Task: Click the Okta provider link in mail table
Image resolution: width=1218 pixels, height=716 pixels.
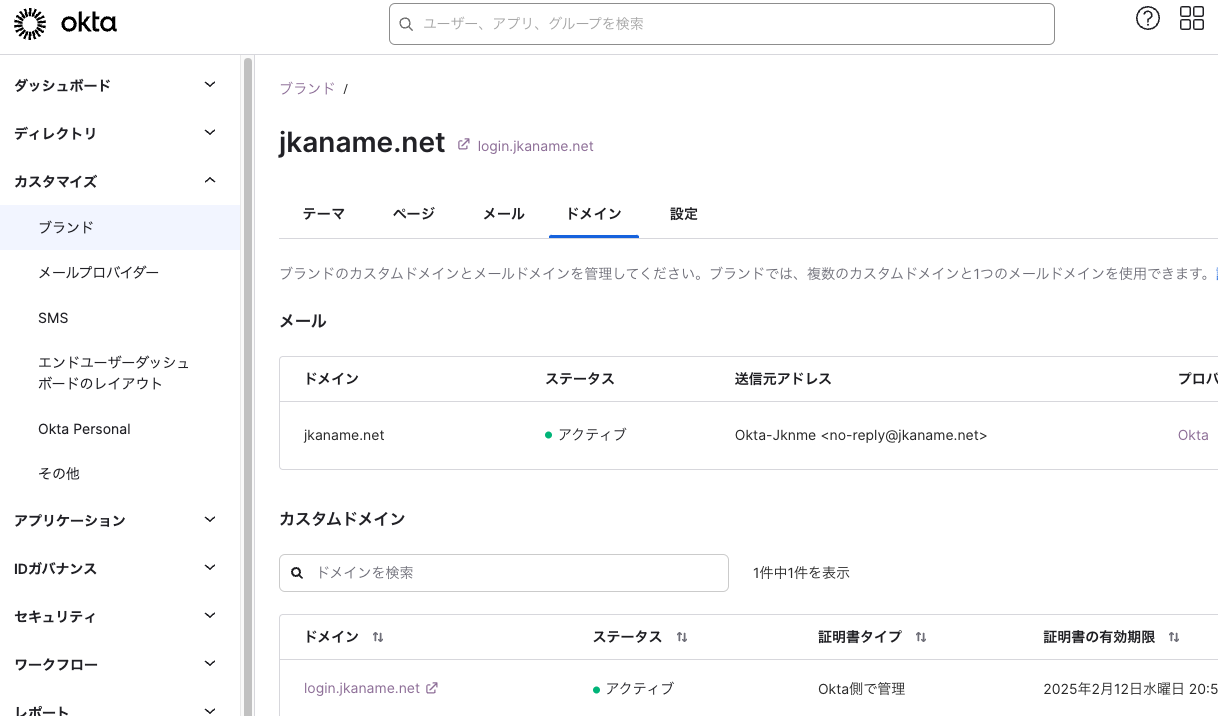Action: pos(1193,435)
